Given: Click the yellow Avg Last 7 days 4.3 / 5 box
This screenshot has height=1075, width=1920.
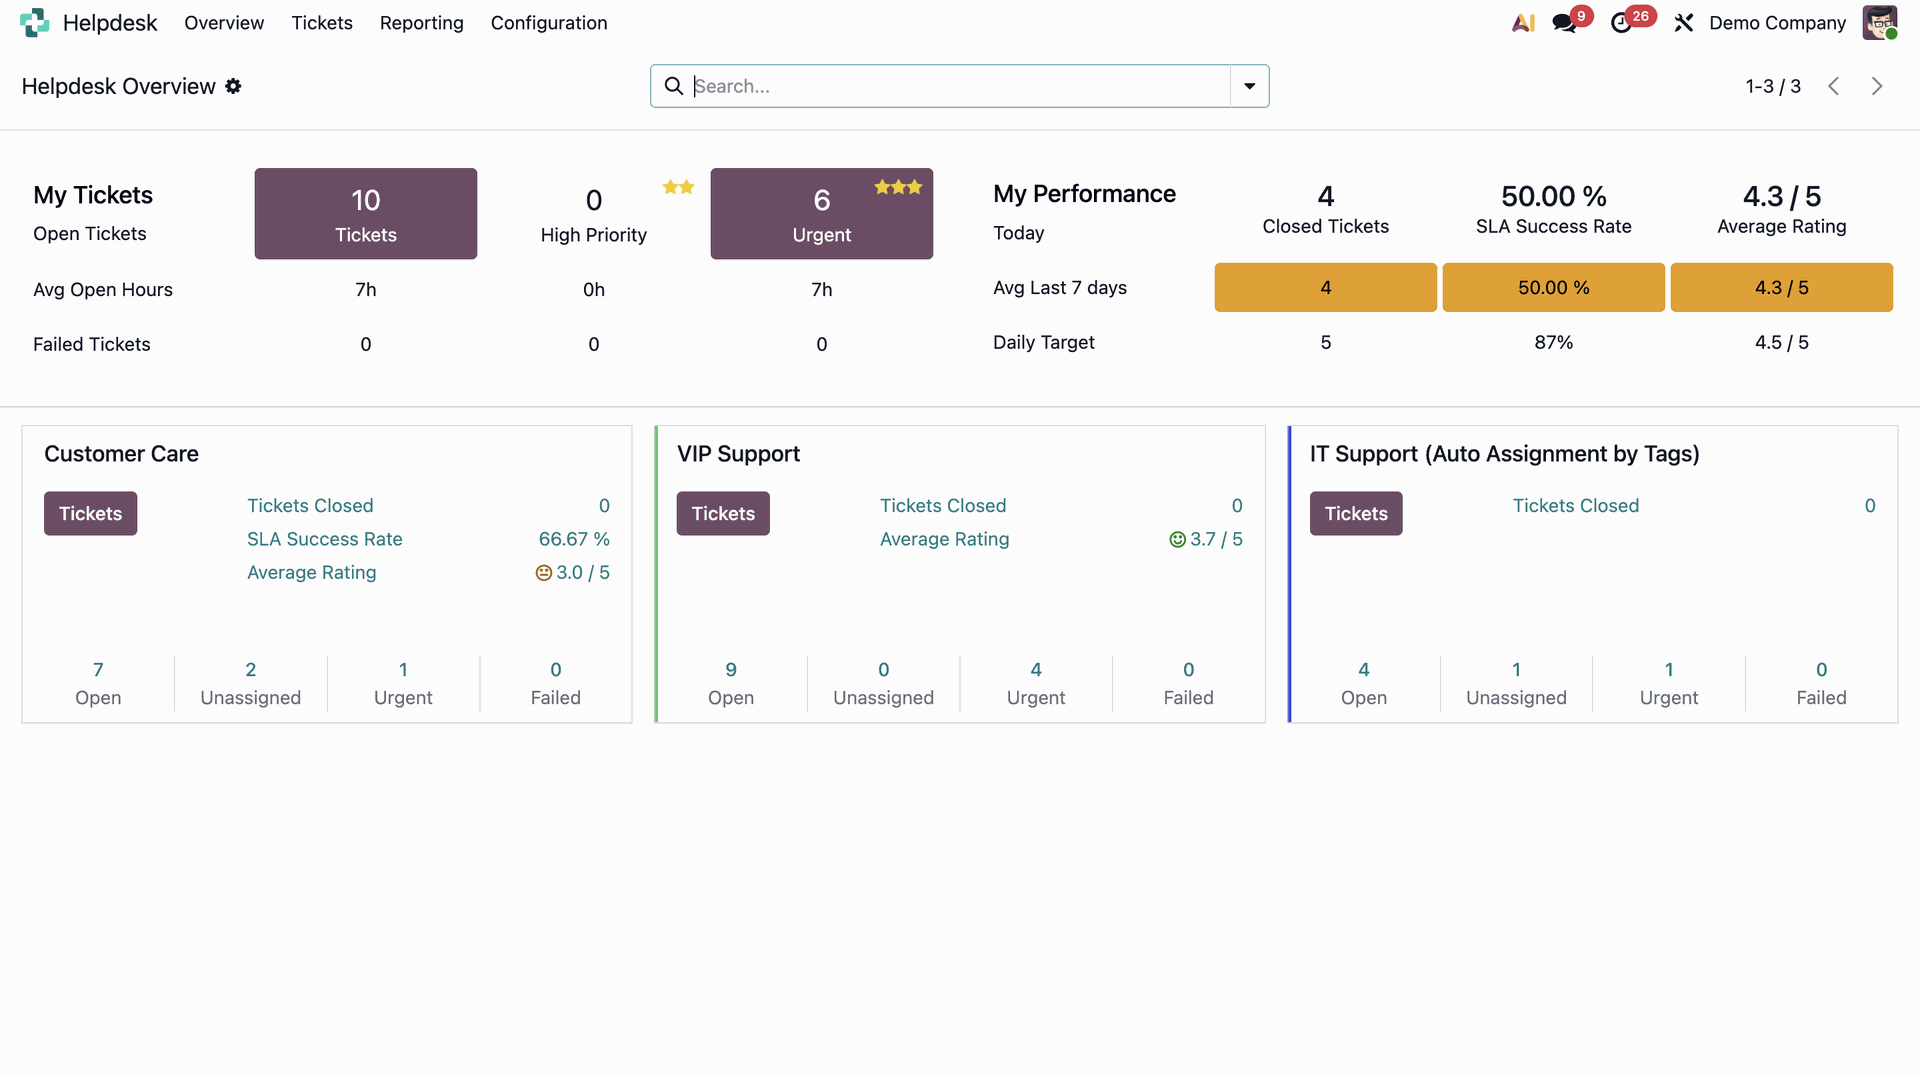Looking at the screenshot, I should tap(1782, 288).
